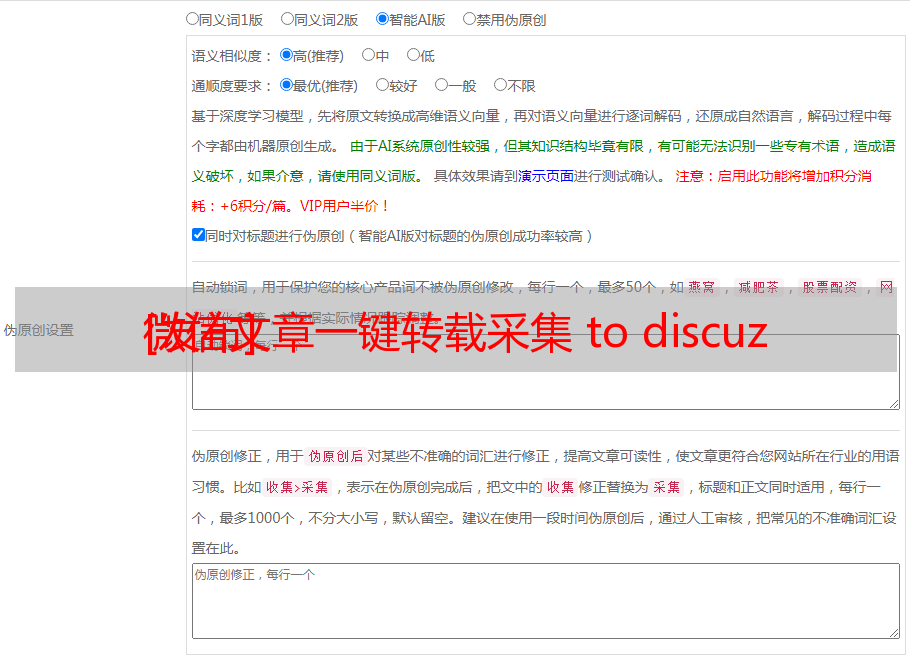Image resolution: width=911 pixels, height=658 pixels.
Task: Click the 伪原创设置 label
Action: click(39, 330)
